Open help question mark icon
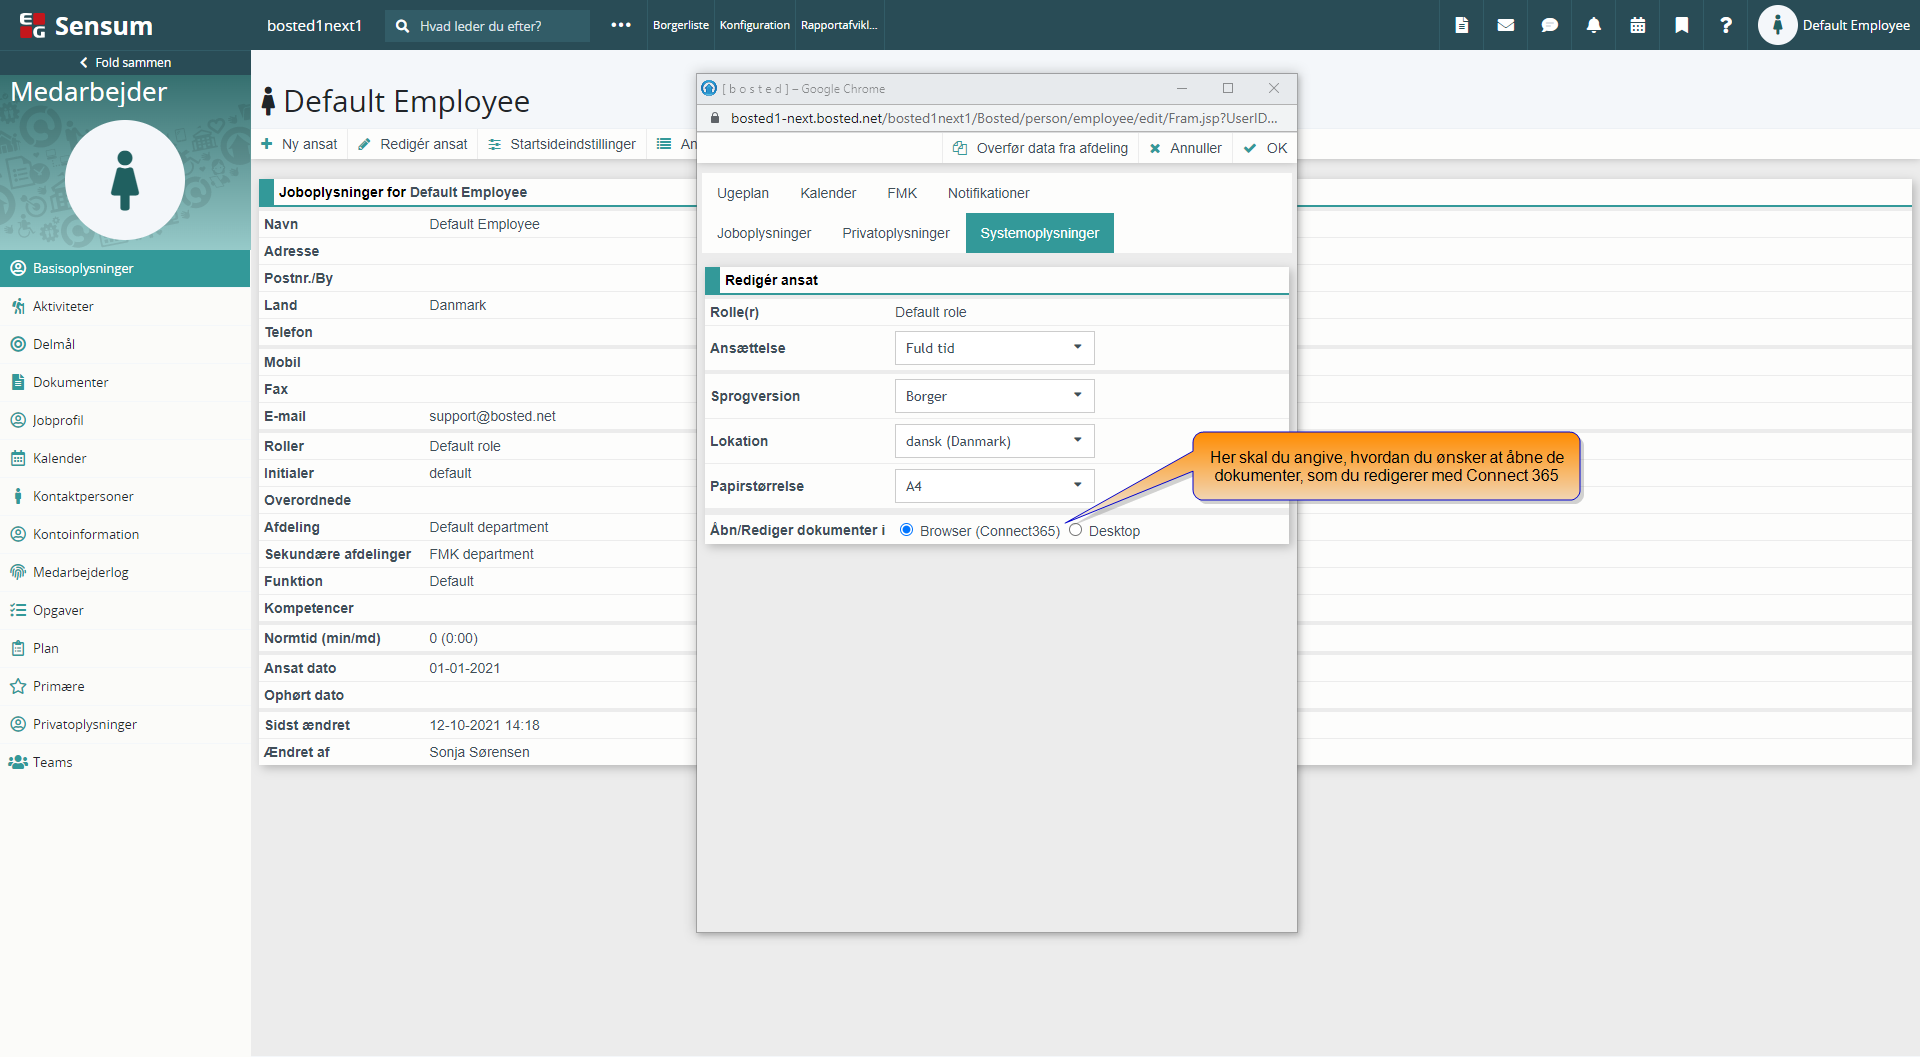 (x=1725, y=25)
